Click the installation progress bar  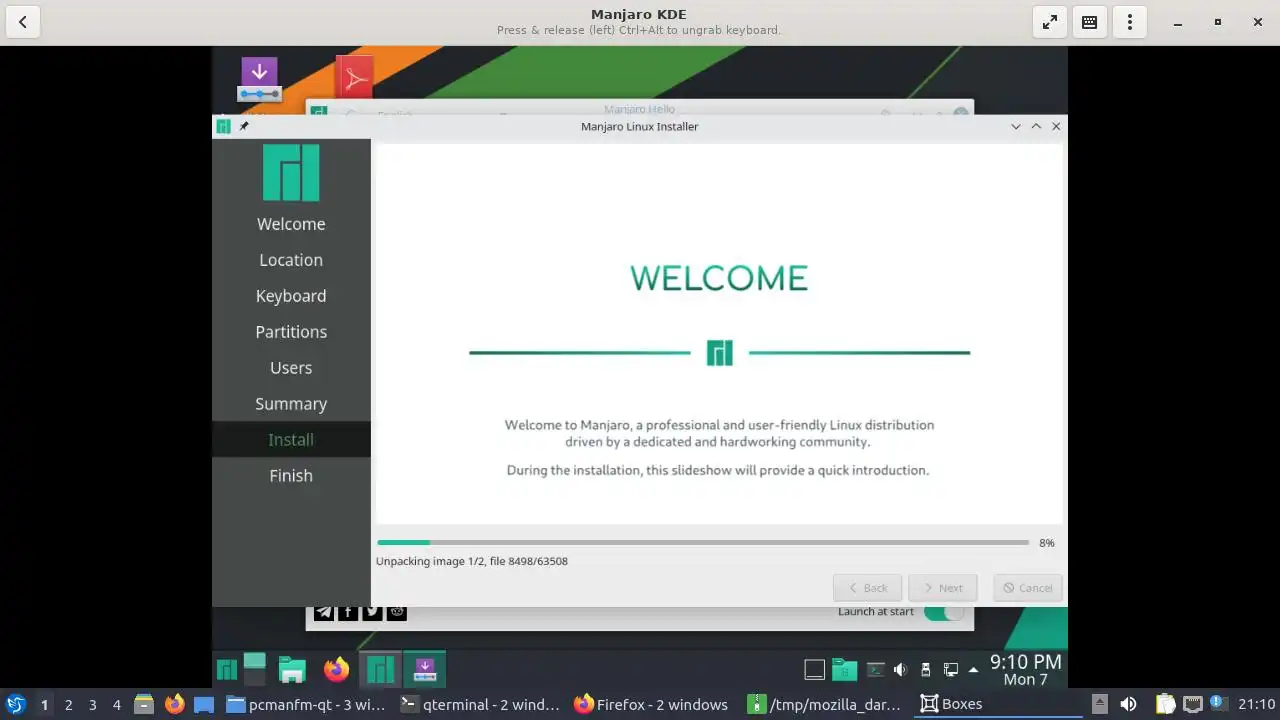click(x=703, y=543)
